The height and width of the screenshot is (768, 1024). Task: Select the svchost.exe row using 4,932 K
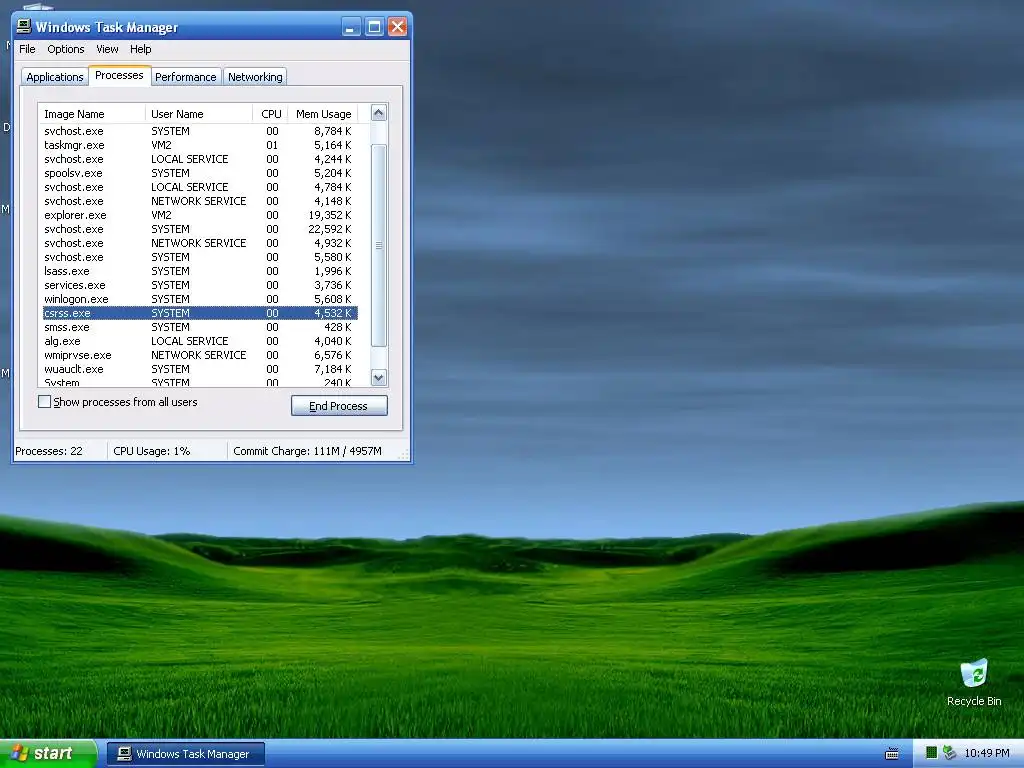tap(199, 243)
